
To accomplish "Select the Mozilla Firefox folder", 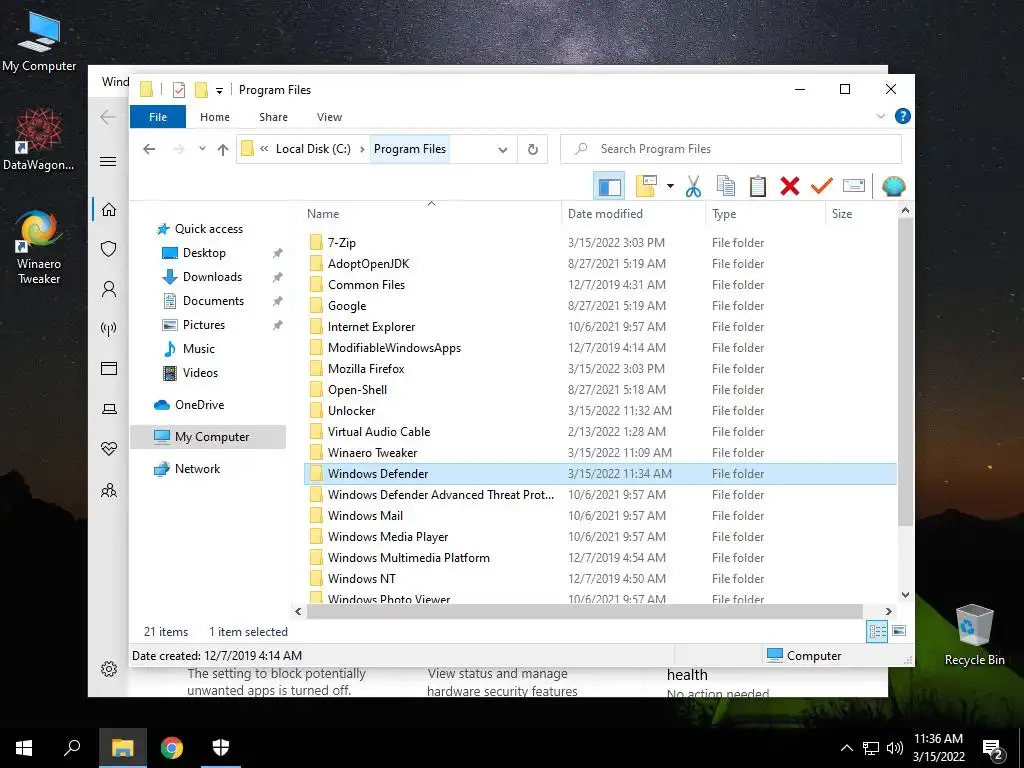I will 366,369.
